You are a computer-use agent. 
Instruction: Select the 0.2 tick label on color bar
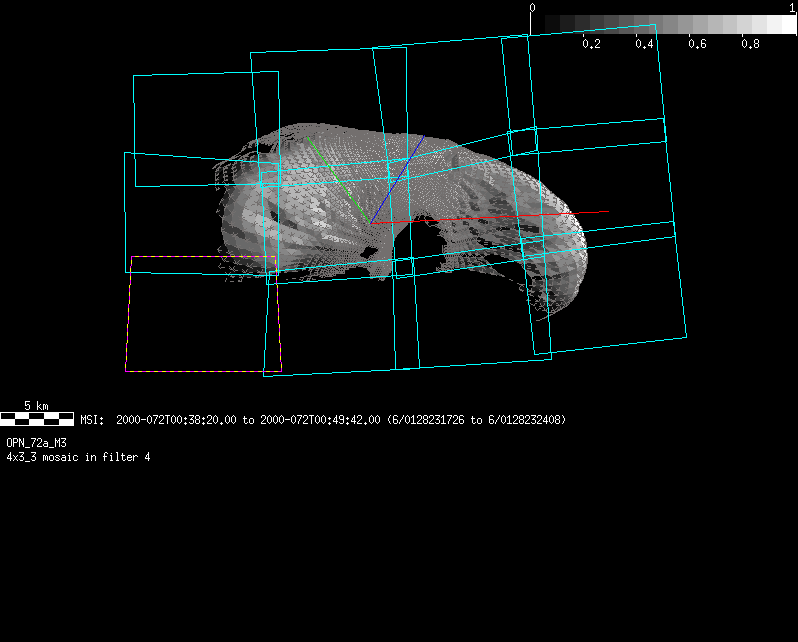tap(591, 44)
